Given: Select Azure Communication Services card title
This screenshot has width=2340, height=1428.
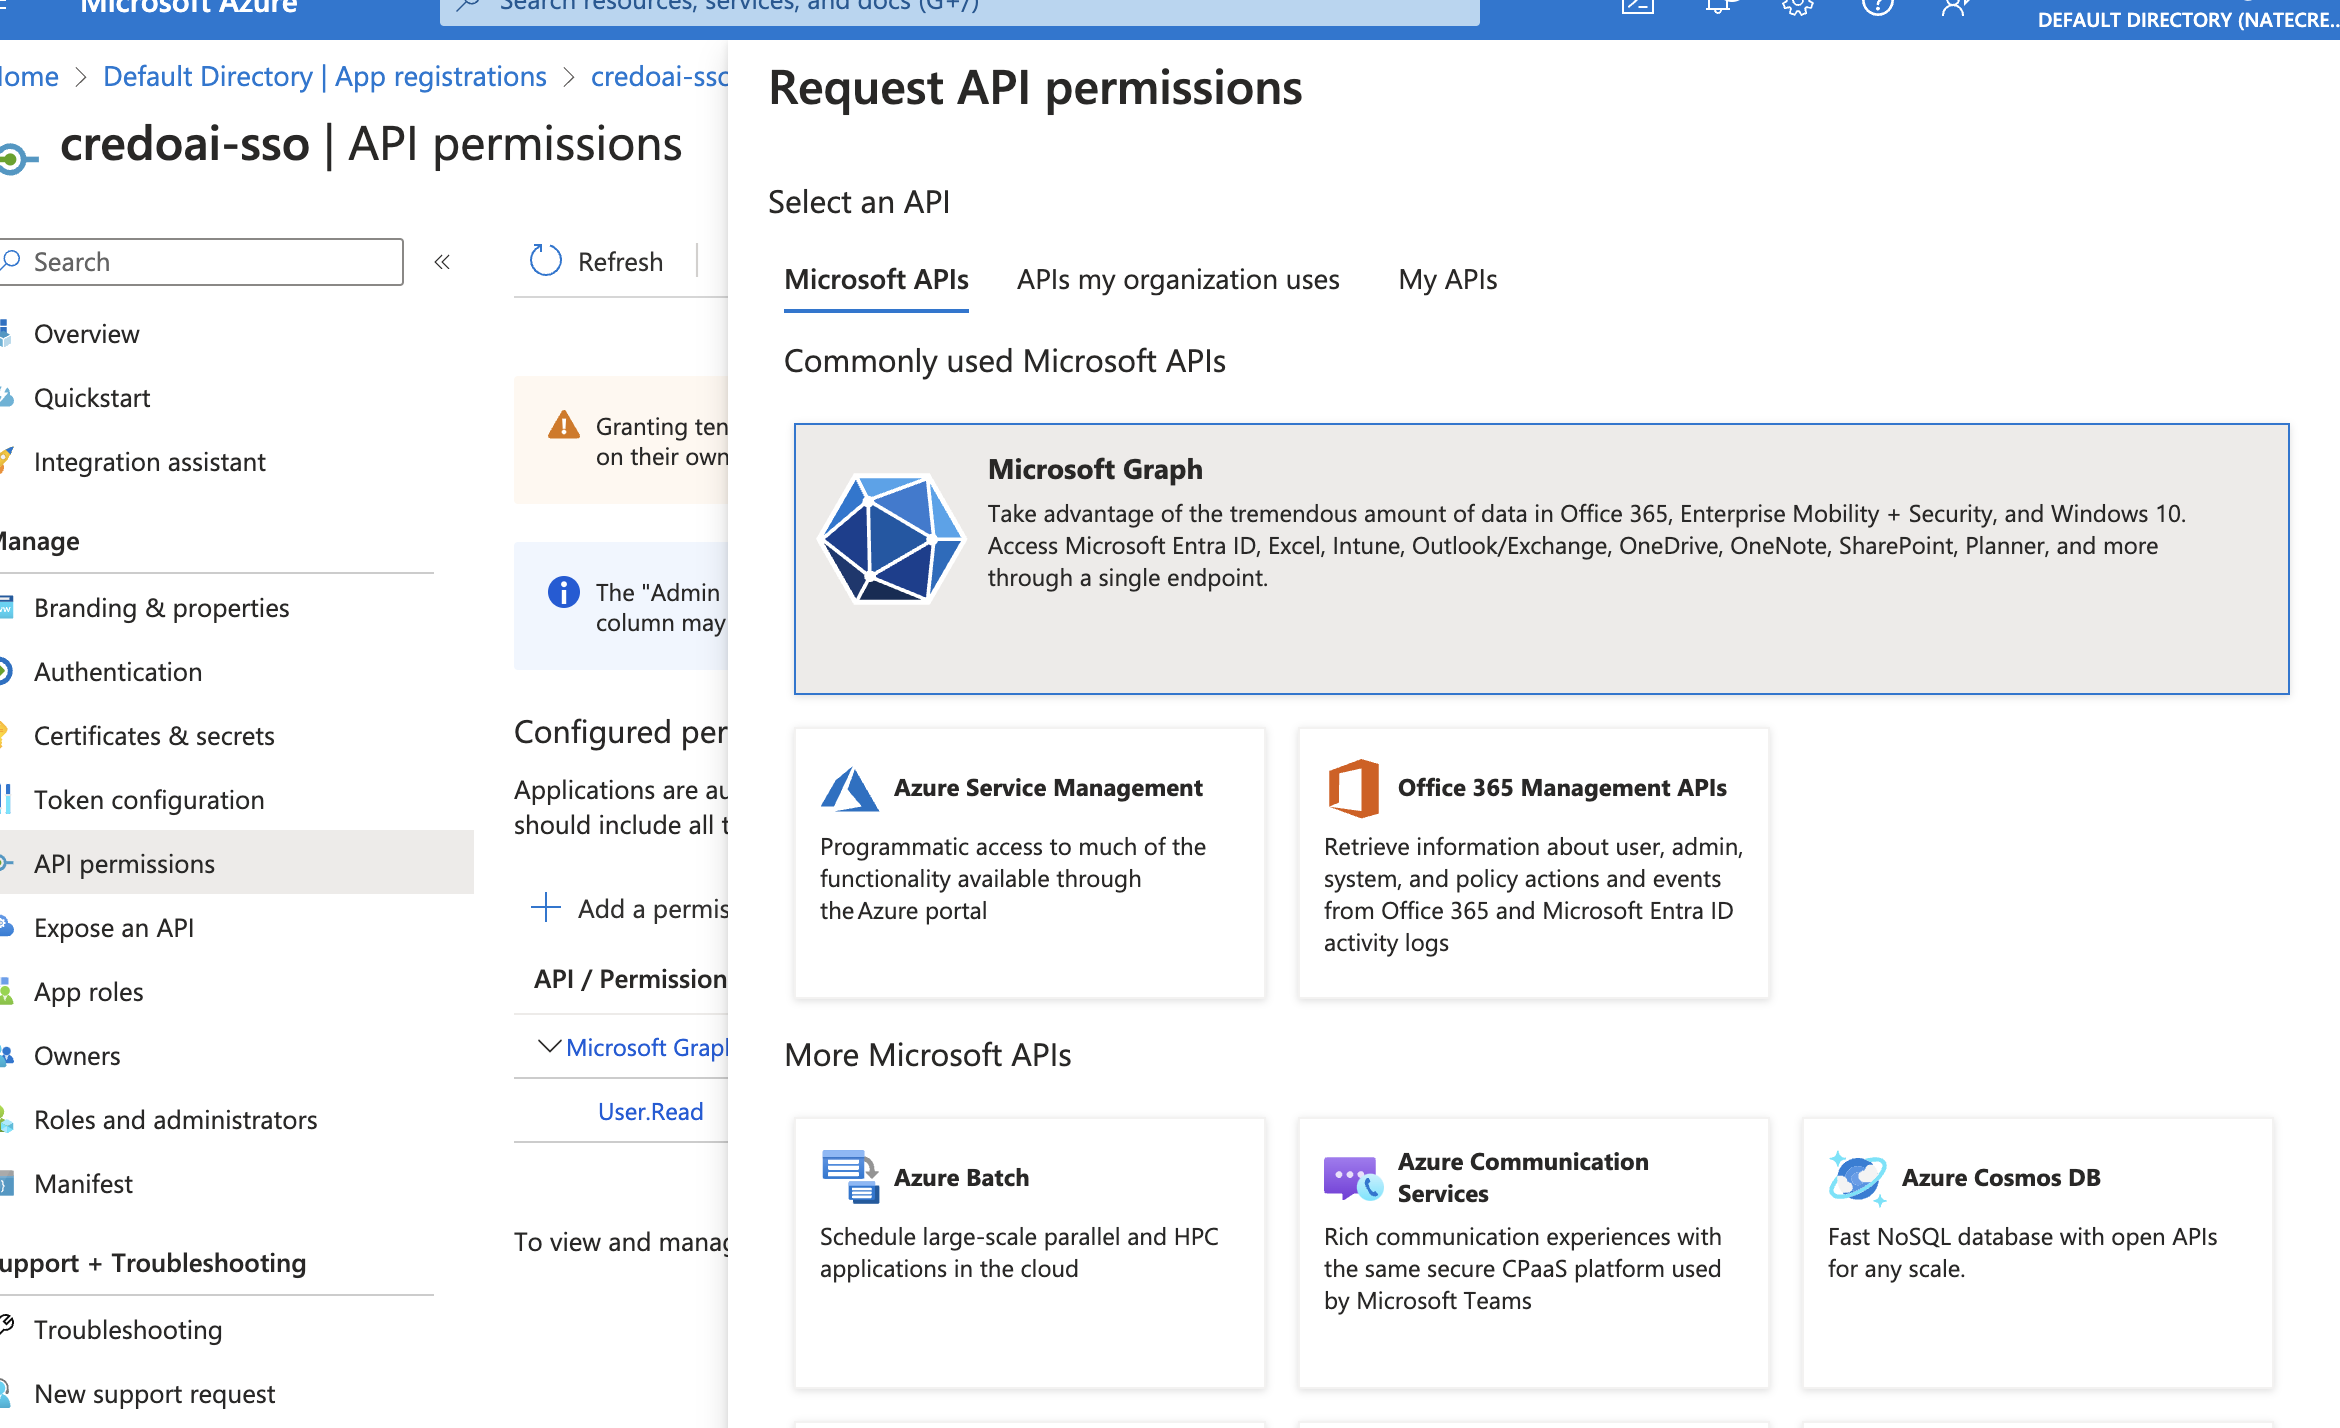Looking at the screenshot, I should point(1523,1178).
